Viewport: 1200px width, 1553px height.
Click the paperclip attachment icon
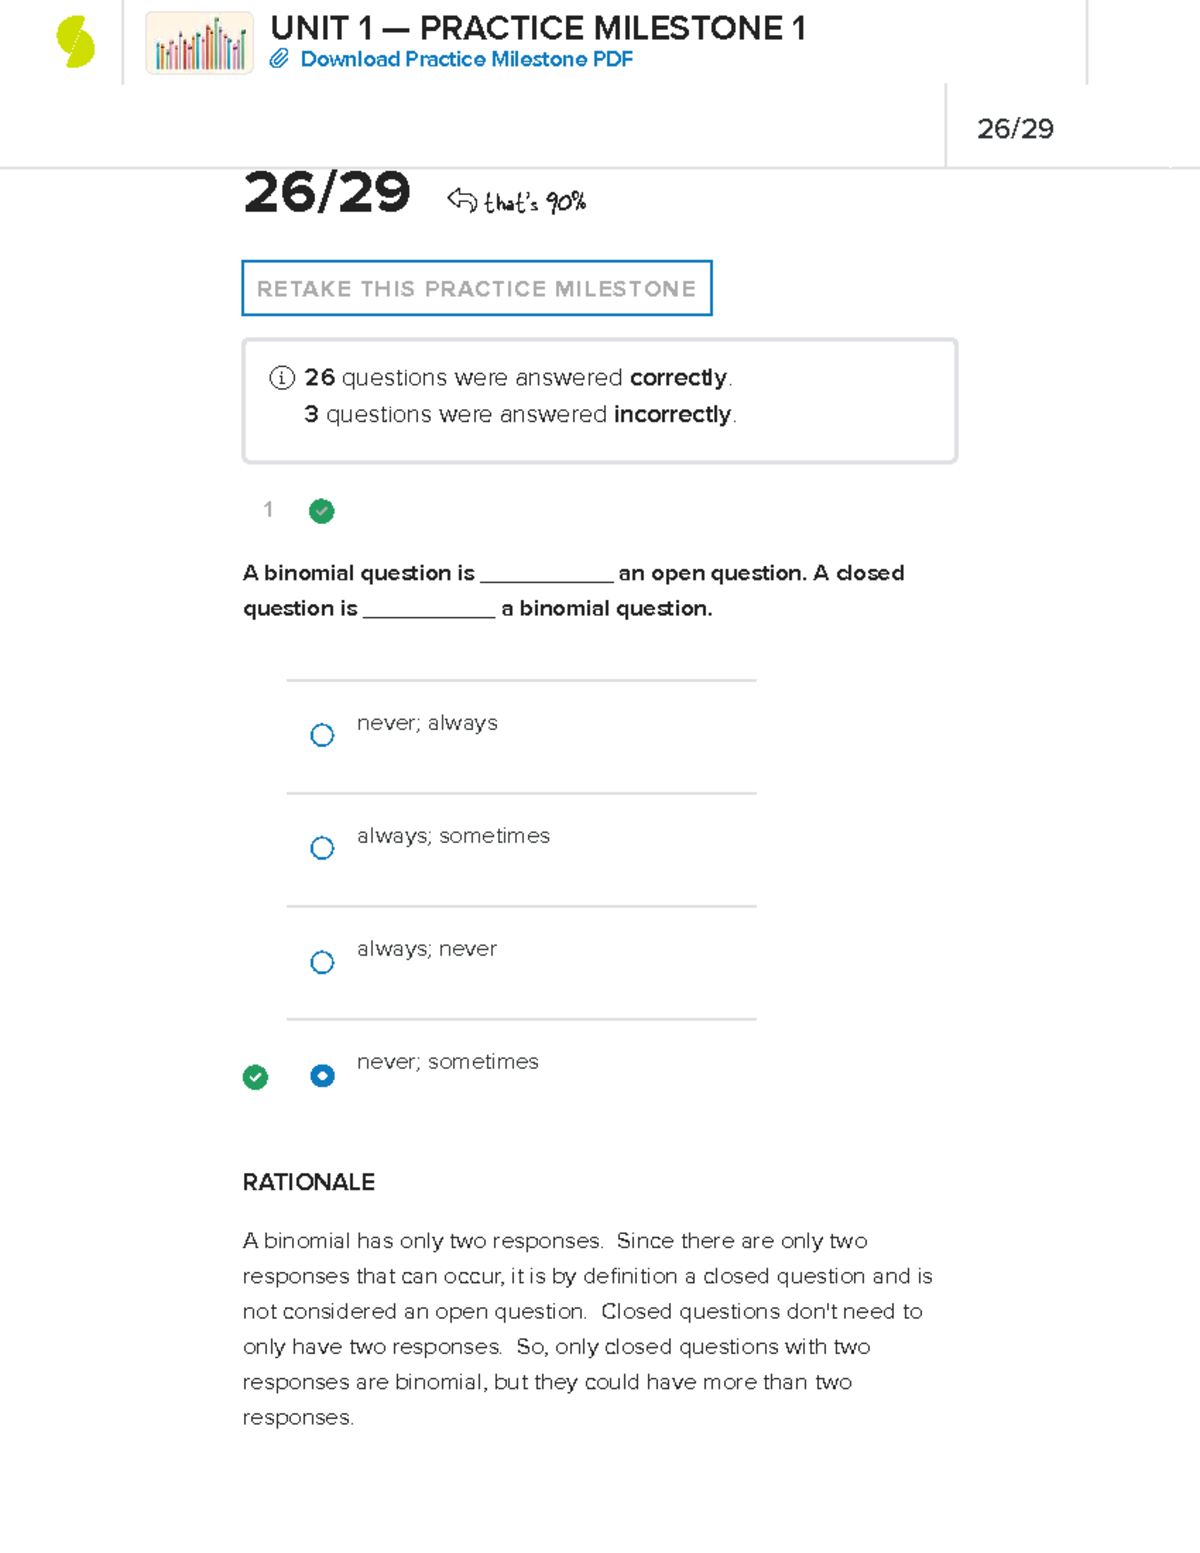coord(280,60)
